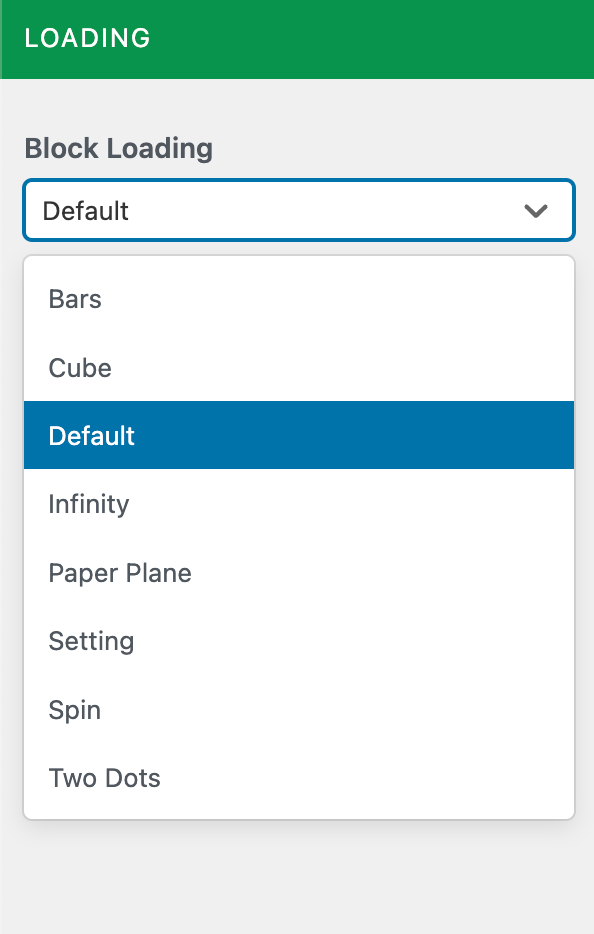Click the green LOADING section header
Screen dimensions: 594x934
(297, 39)
